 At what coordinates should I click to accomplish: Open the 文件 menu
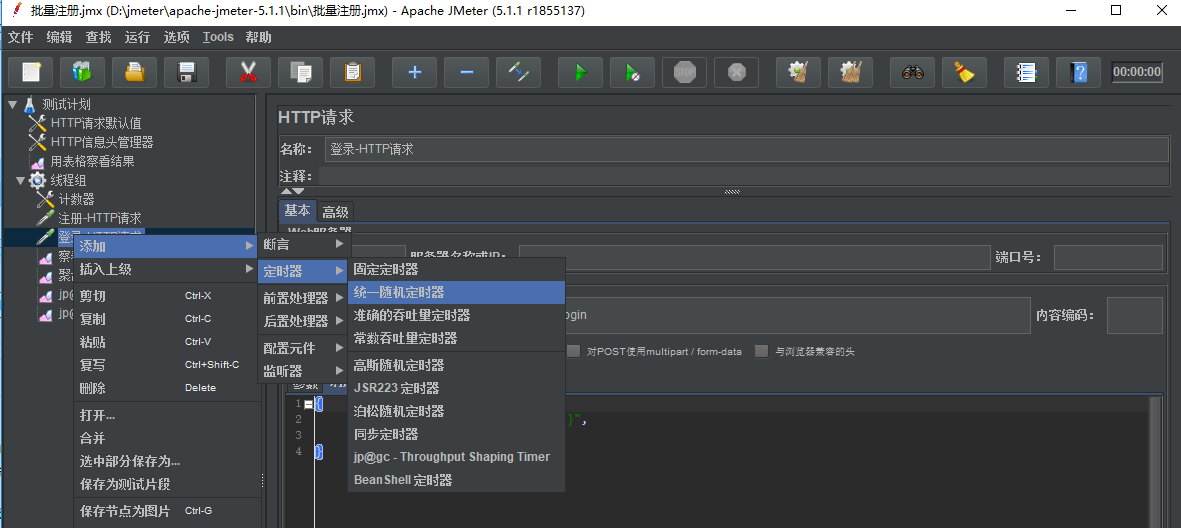point(21,37)
